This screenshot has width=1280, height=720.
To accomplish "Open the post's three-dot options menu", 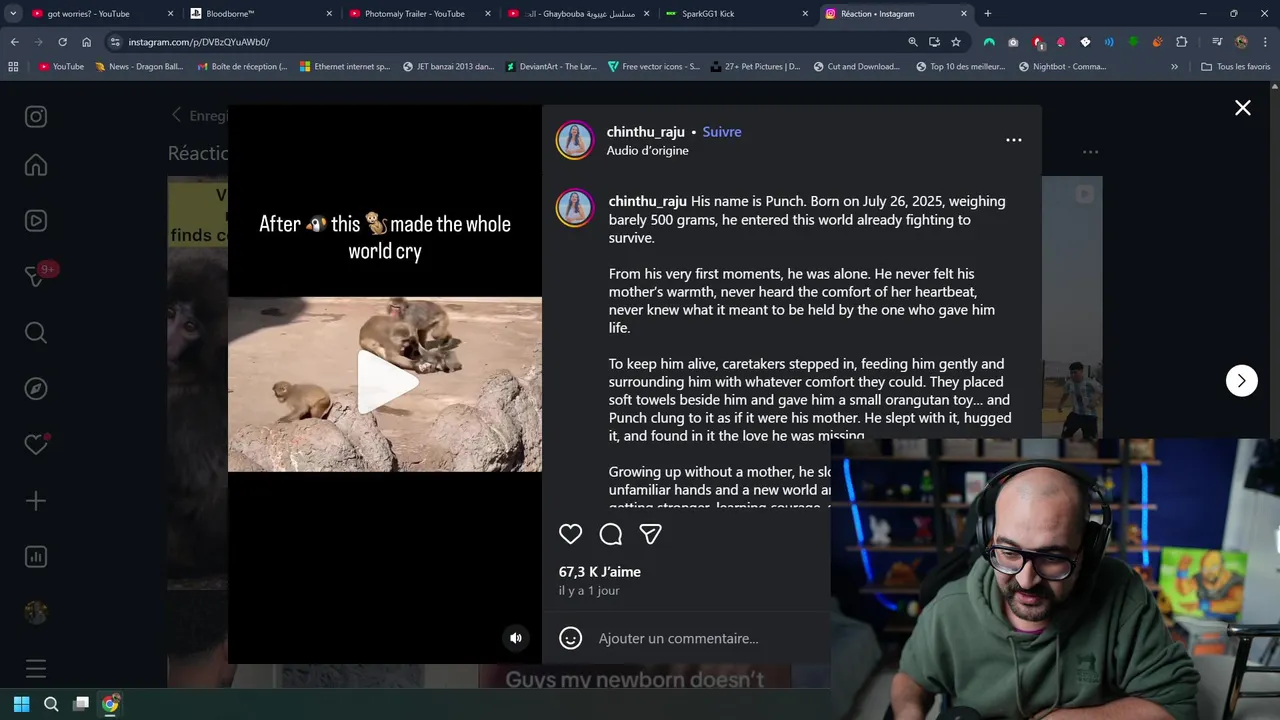I will coord(1013,140).
